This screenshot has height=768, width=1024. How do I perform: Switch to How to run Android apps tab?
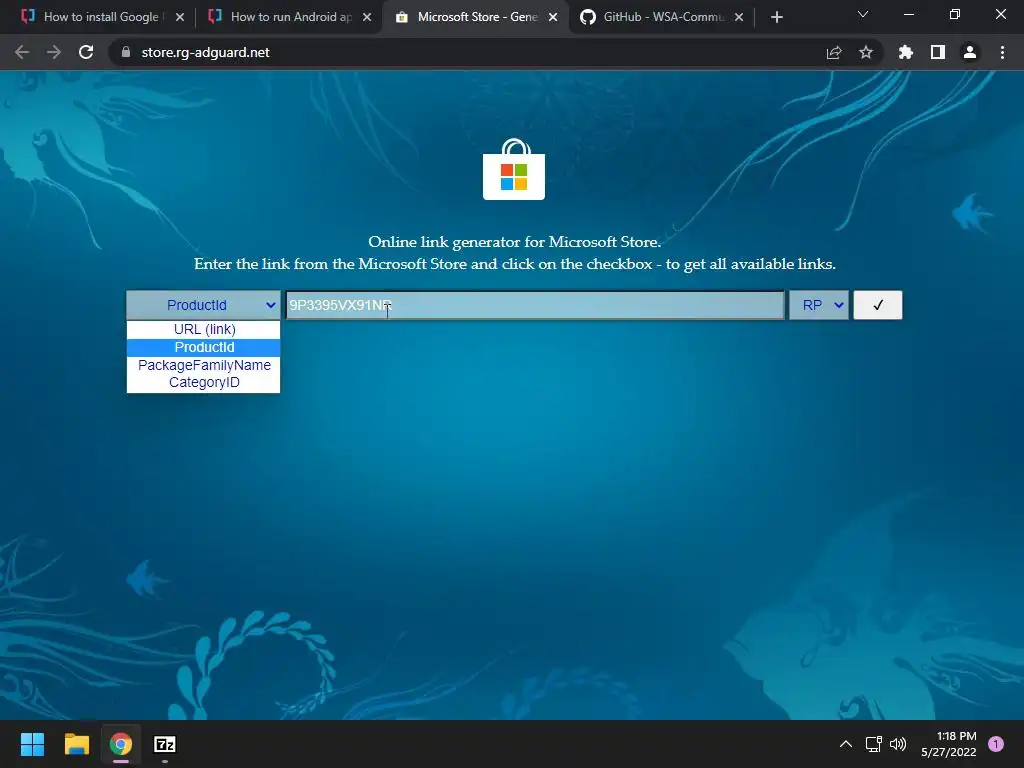tap(291, 17)
